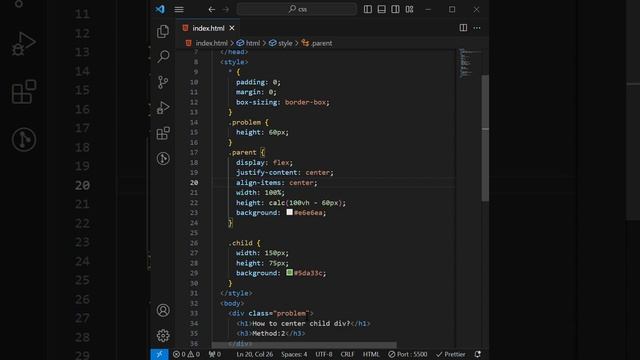The width and height of the screenshot is (640, 360).
Task: Click the .problem selector on line 14
Action: click(x=244, y=122)
